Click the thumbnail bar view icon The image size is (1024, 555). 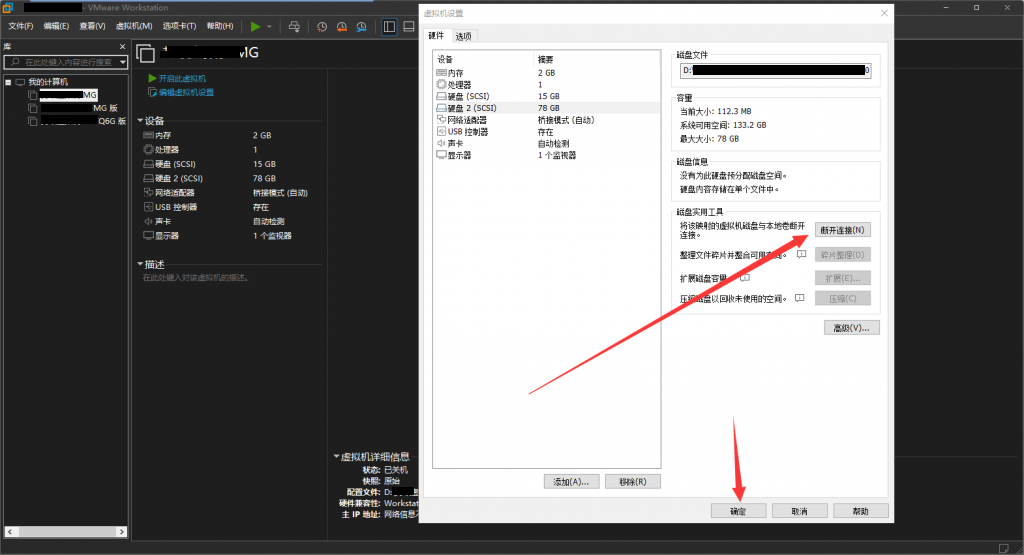point(409,27)
